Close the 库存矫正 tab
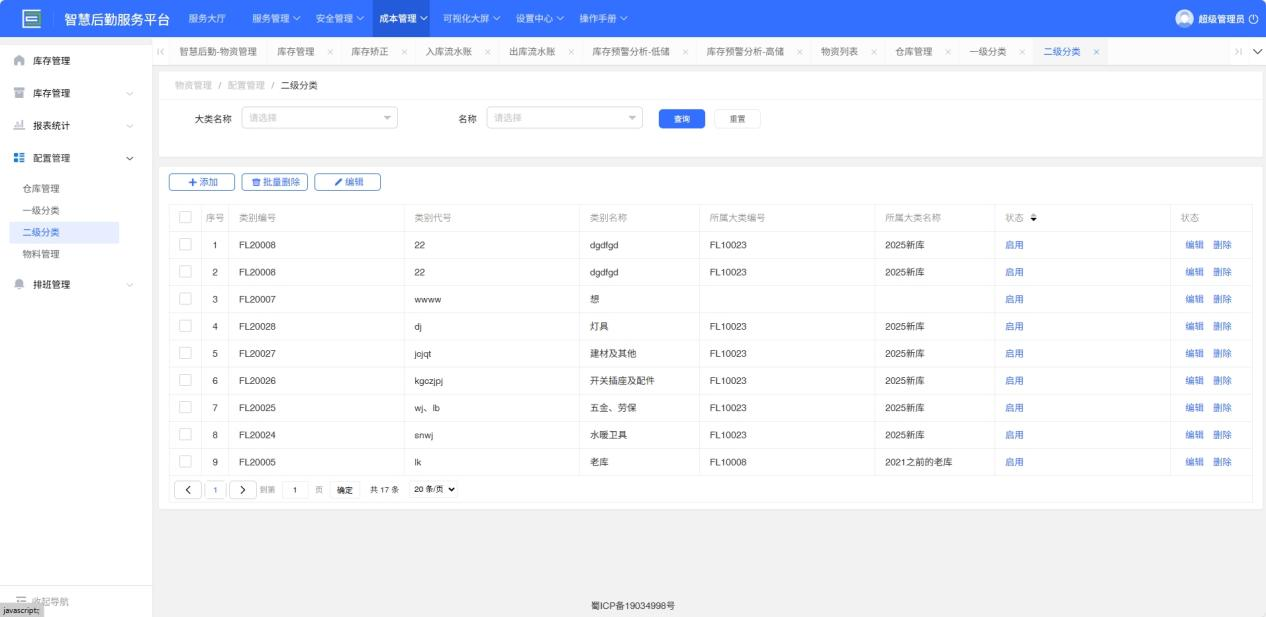Image resolution: width=1266 pixels, height=617 pixels. click(404, 52)
